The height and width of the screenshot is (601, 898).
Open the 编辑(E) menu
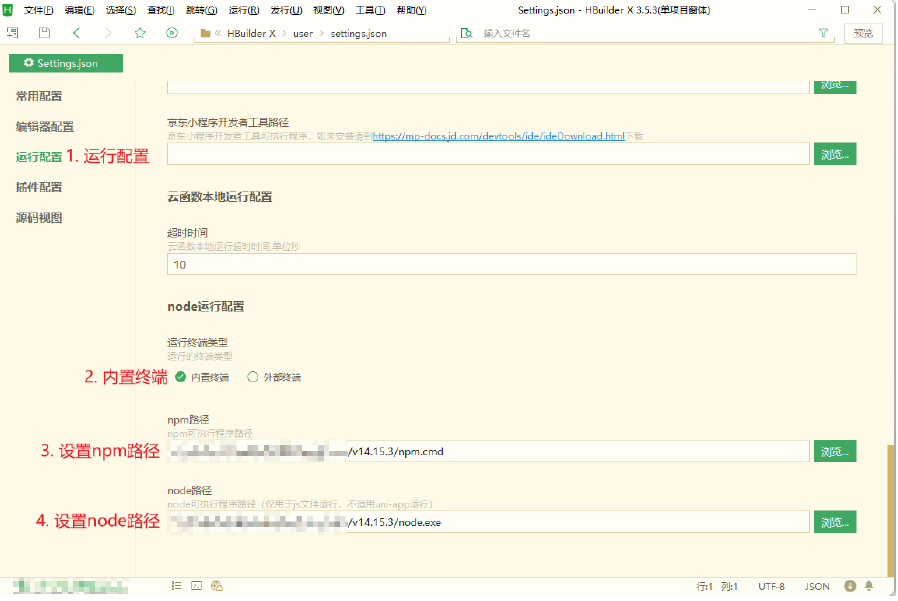tap(80, 10)
